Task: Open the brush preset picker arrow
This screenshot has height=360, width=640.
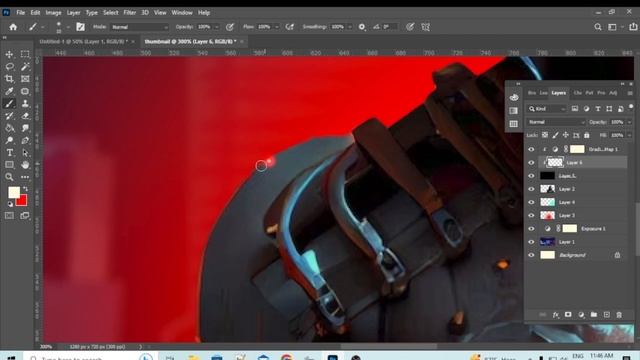Action: point(68,27)
